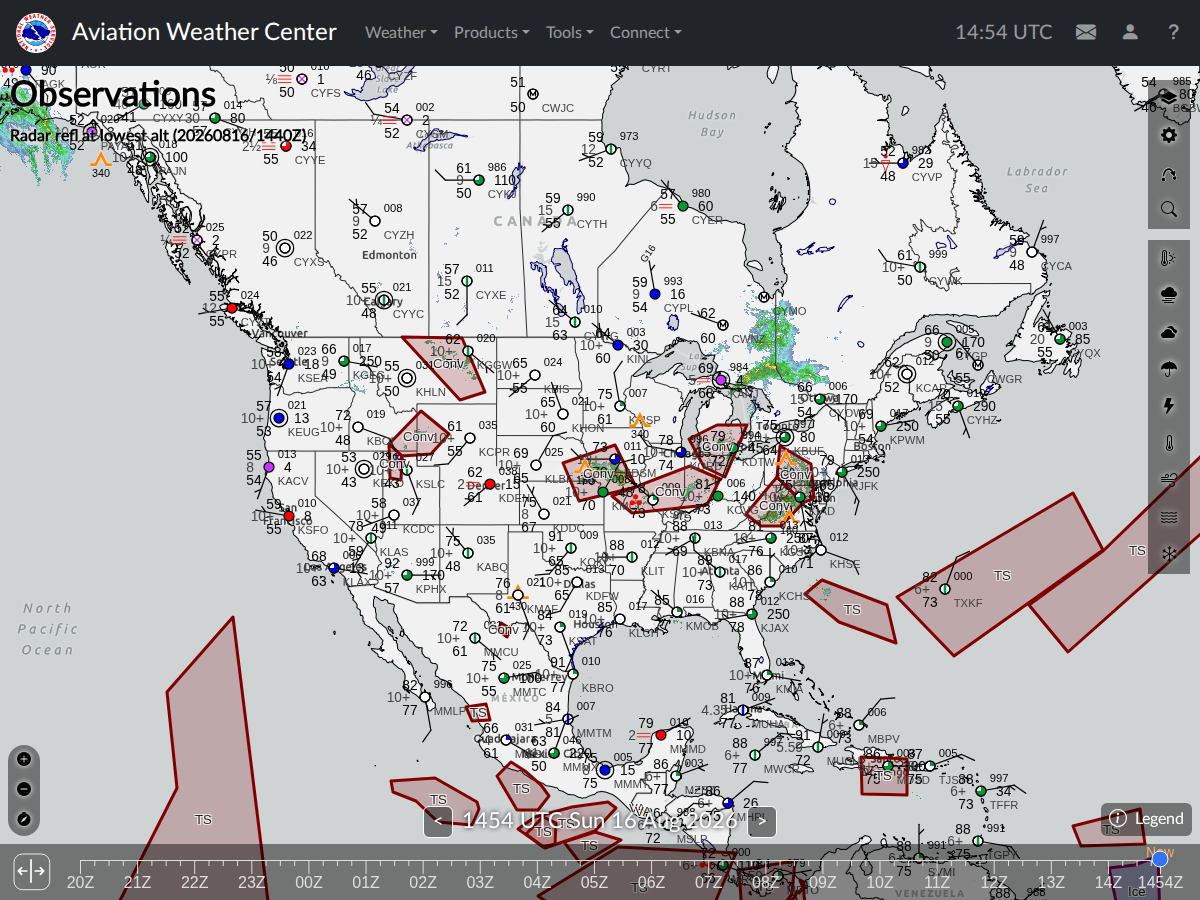Toggle the foggy cloud layer icon

1169,295
